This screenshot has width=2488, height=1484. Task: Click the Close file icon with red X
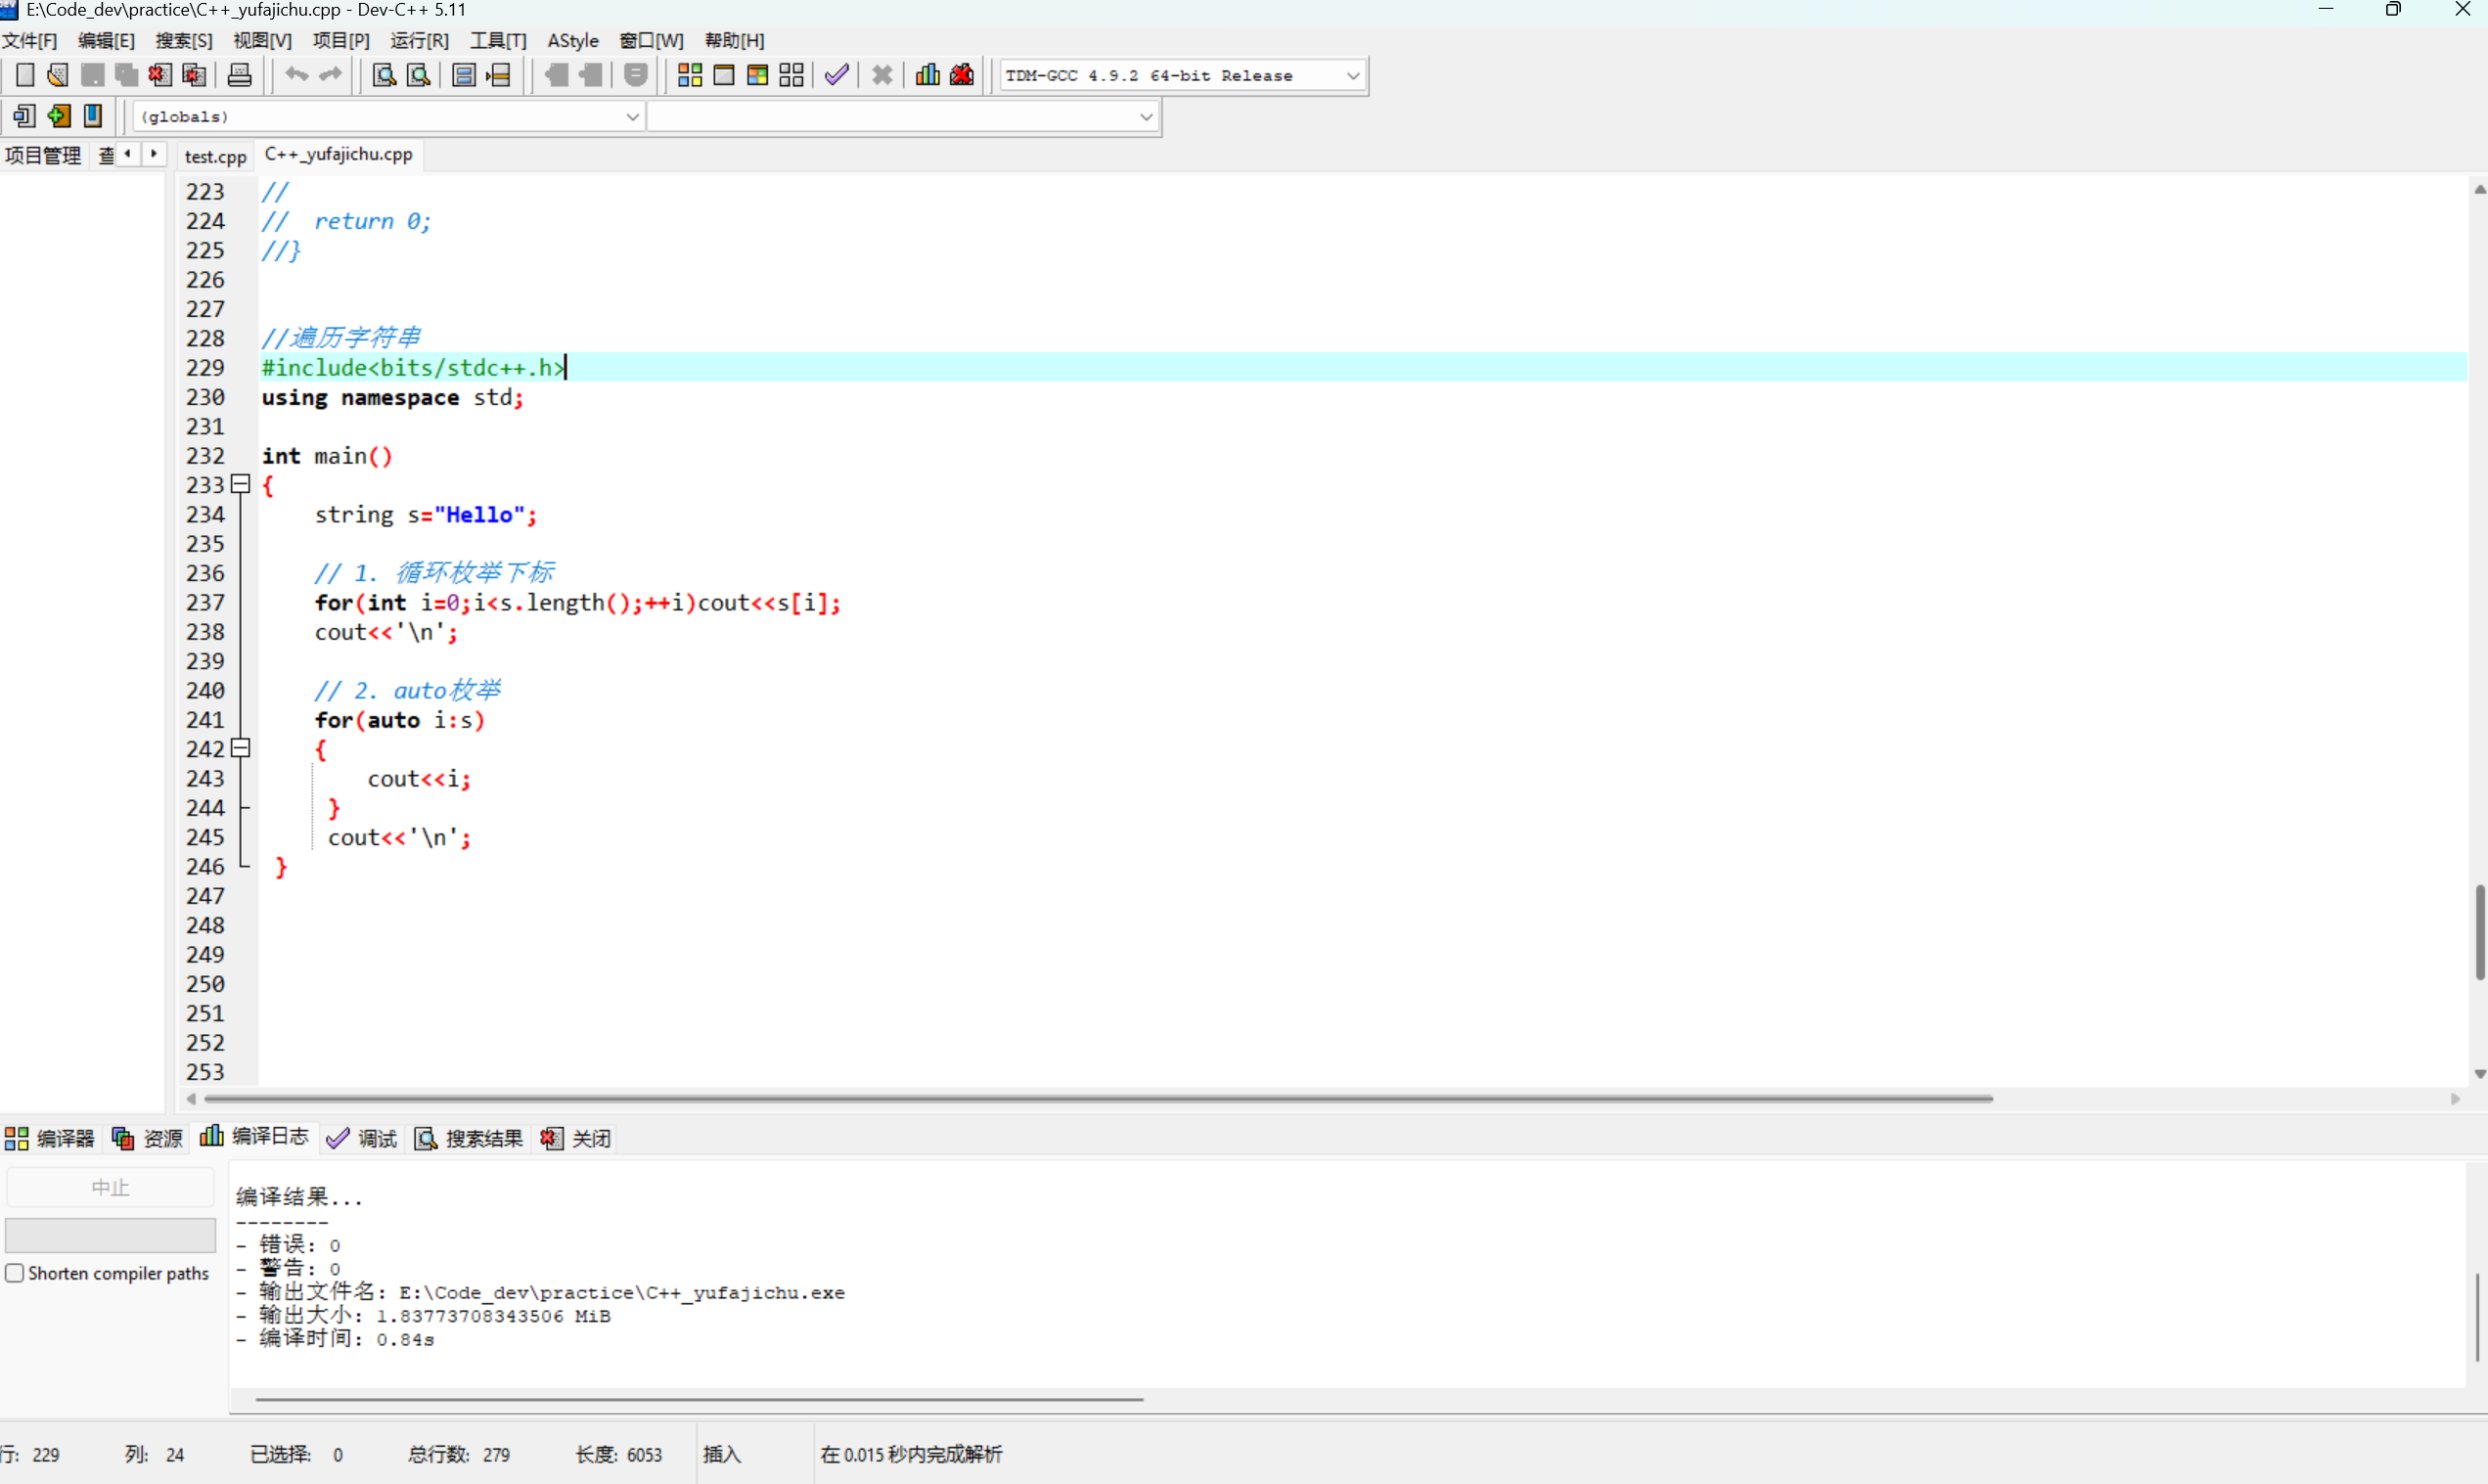click(160, 75)
